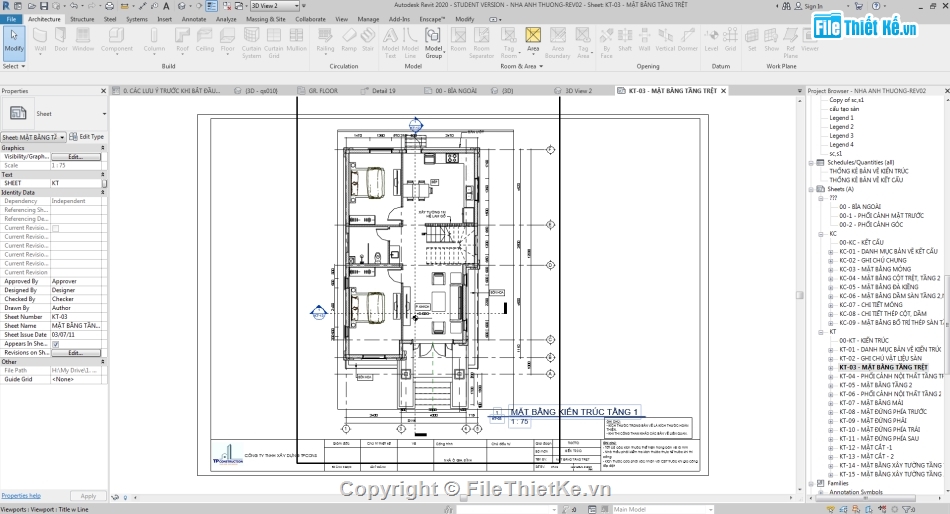Open the Sheet instance filter dropdown
The height and width of the screenshot is (514, 950).
click(x=33, y=137)
